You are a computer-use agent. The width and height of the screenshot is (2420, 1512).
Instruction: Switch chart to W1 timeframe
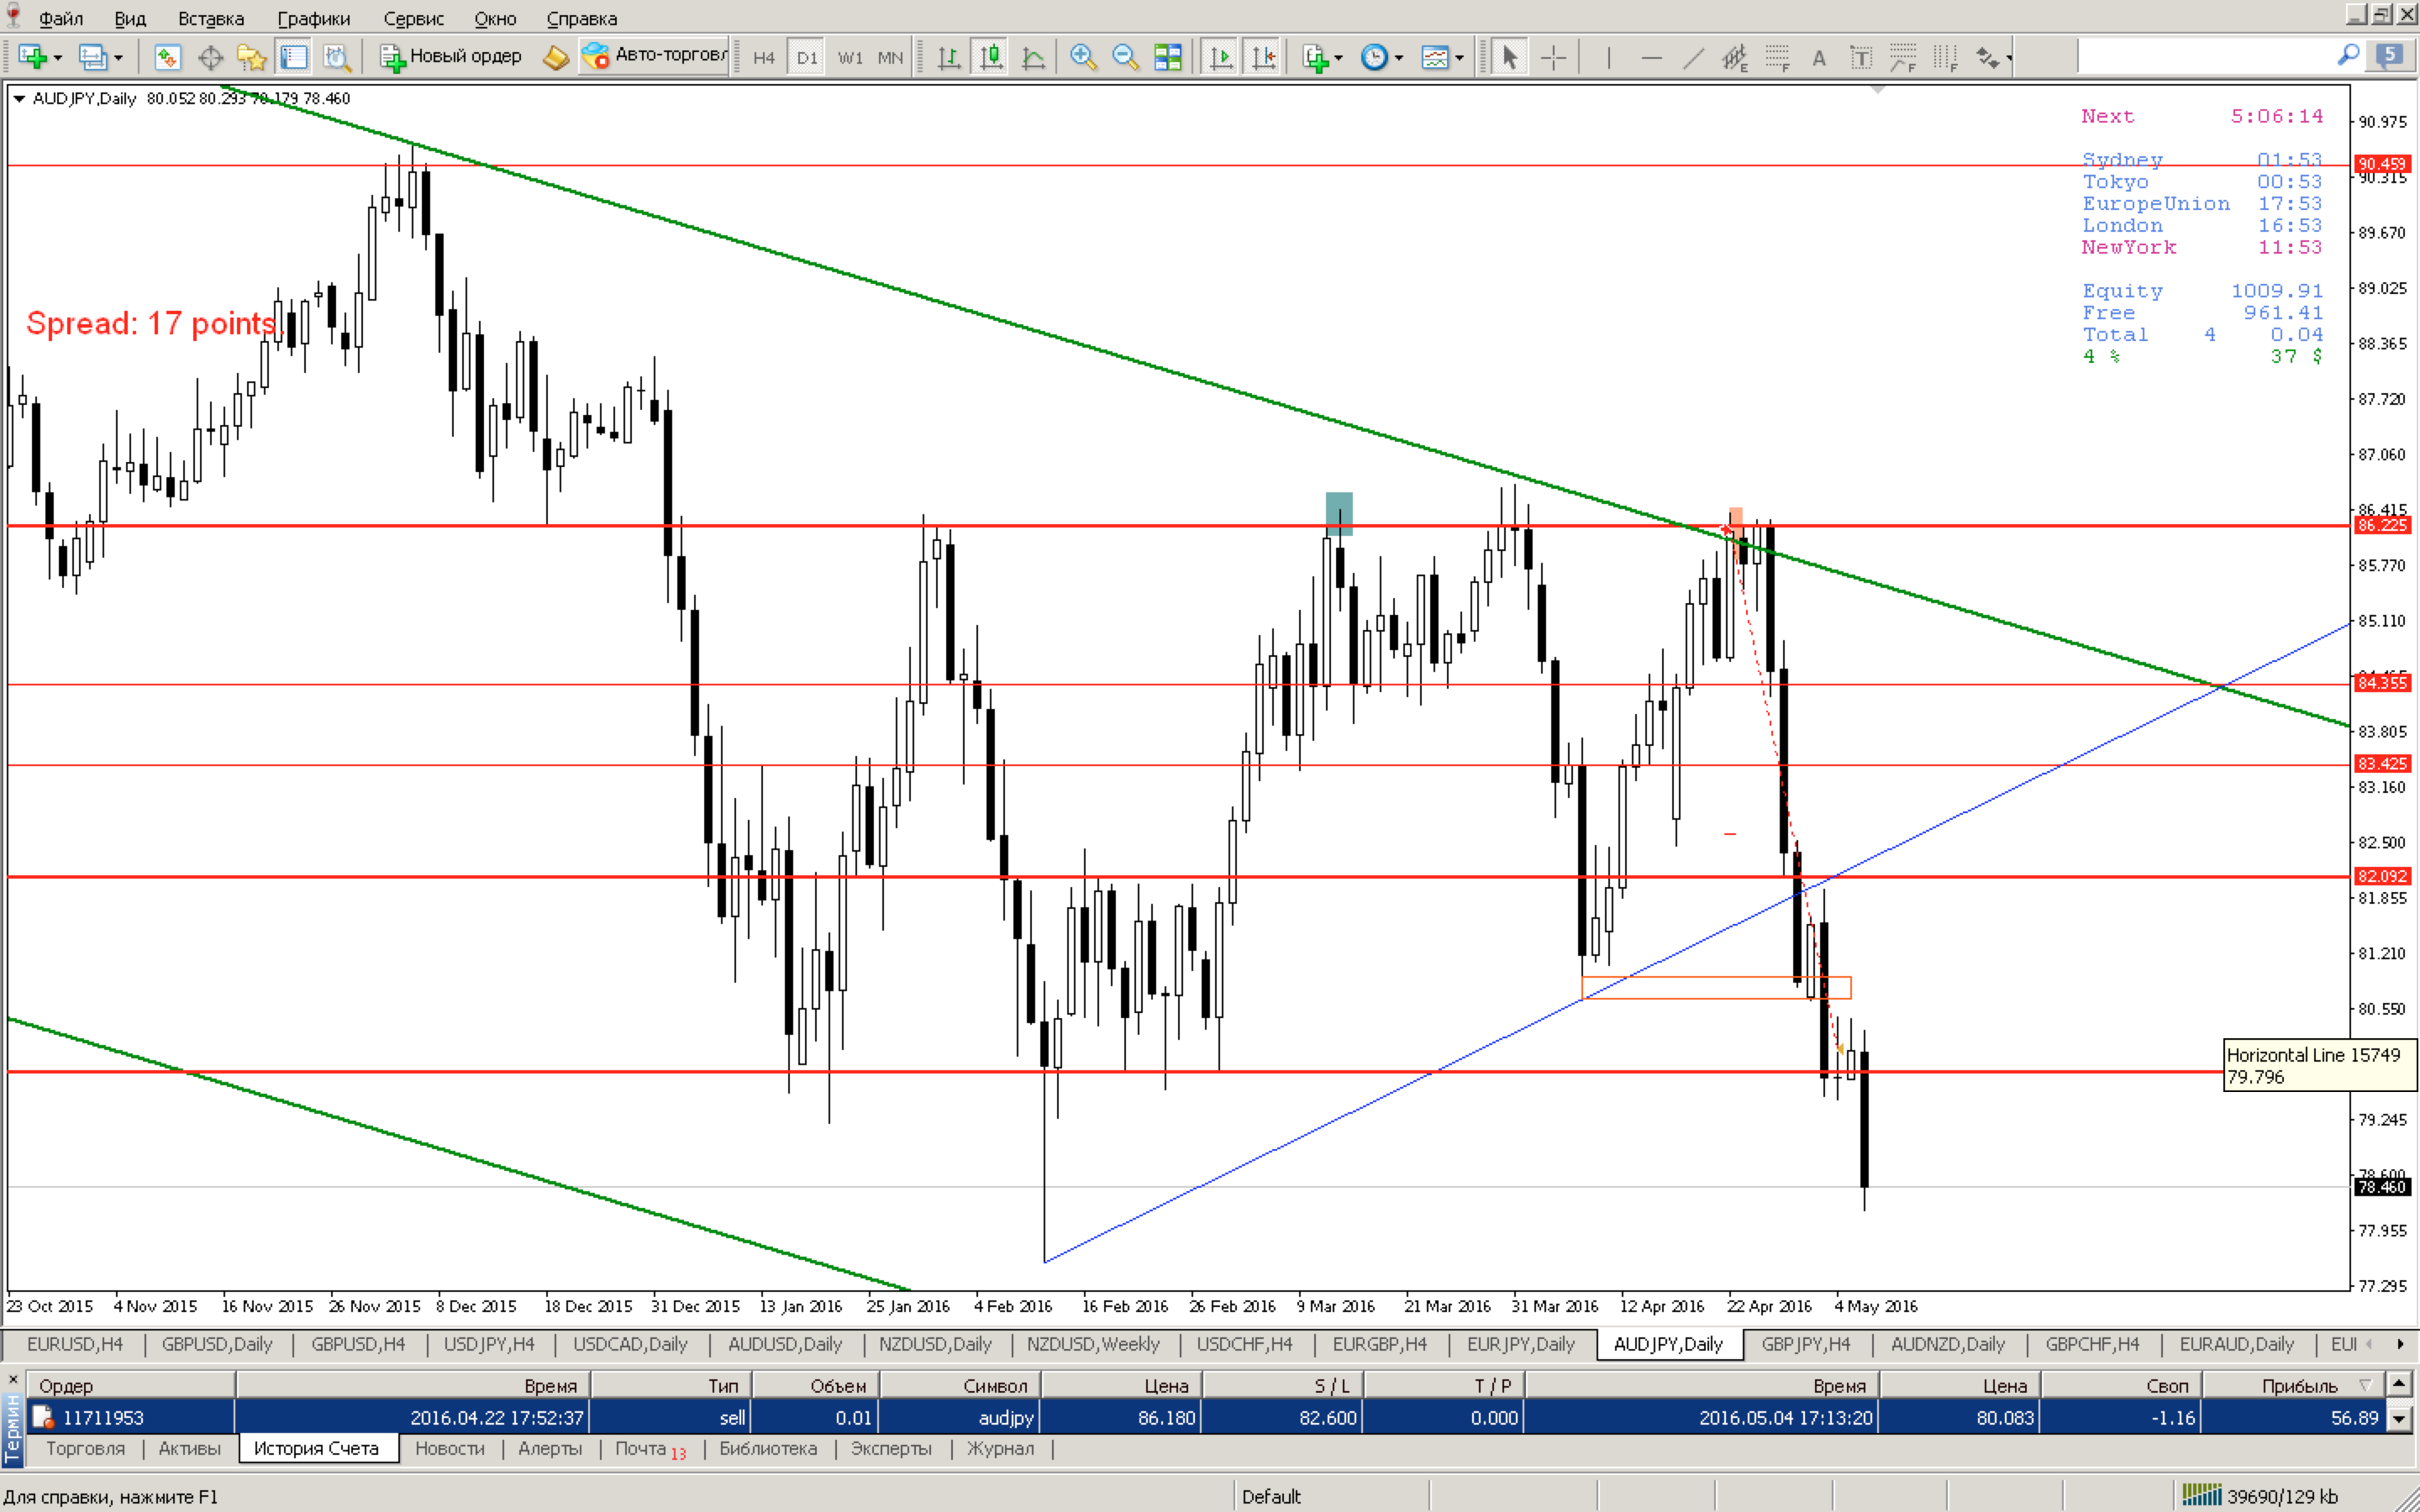click(850, 57)
